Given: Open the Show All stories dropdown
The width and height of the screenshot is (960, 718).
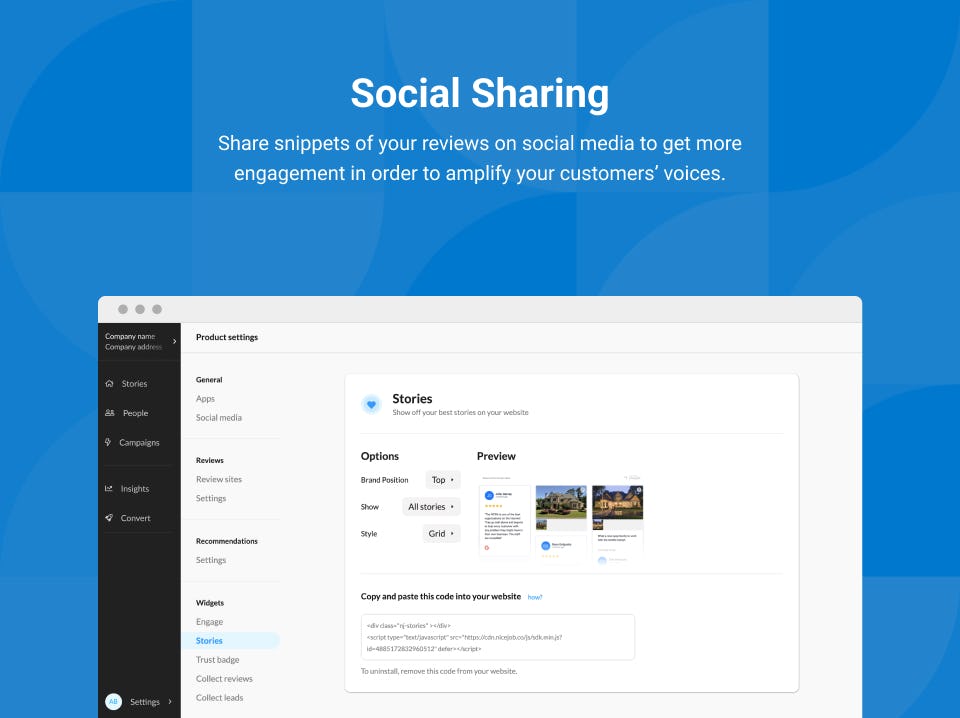Looking at the screenshot, I should click(x=431, y=507).
